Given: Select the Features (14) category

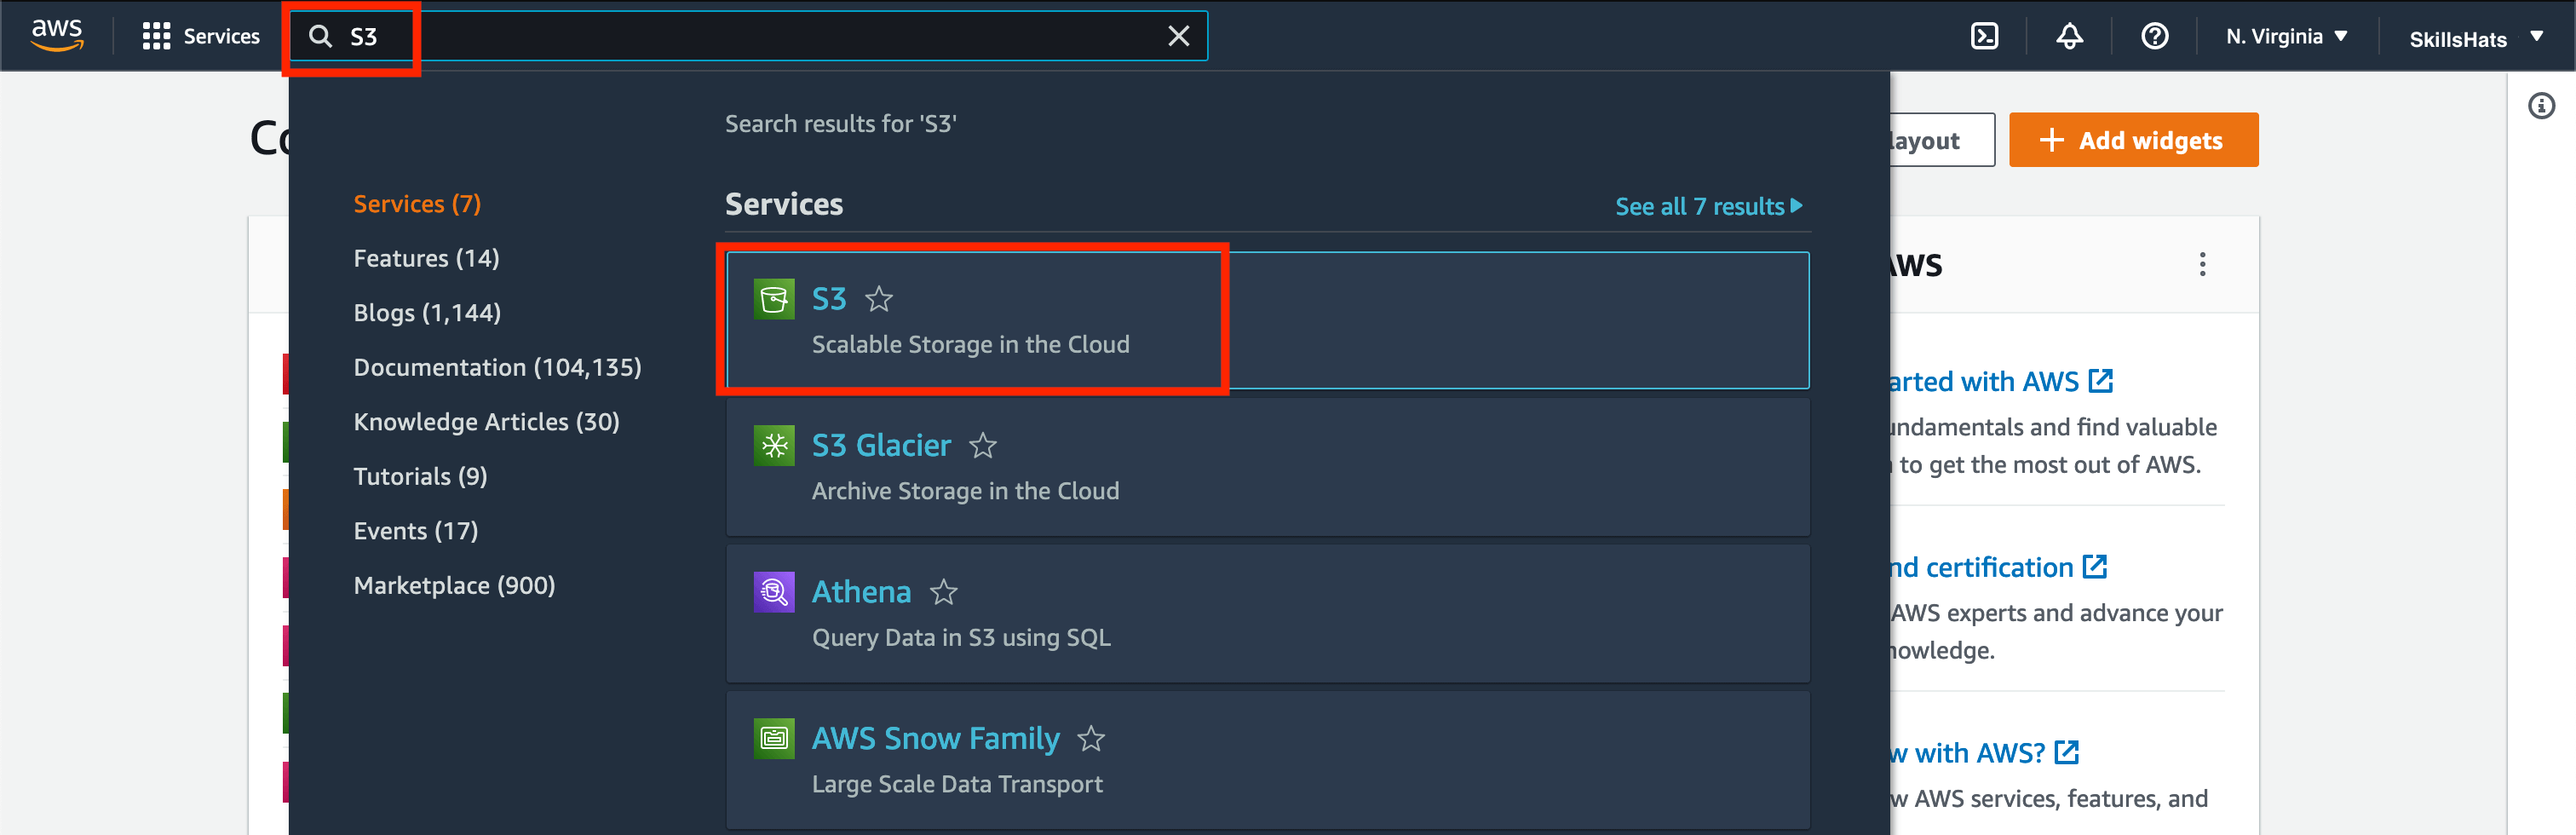Looking at the screenshot, I should [426, 258].
